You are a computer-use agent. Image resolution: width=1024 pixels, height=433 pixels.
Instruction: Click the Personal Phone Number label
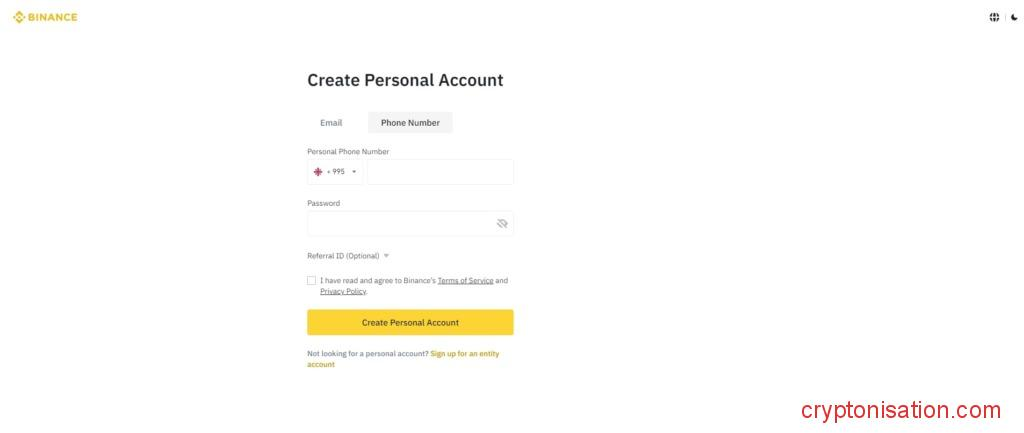point(348,152)
